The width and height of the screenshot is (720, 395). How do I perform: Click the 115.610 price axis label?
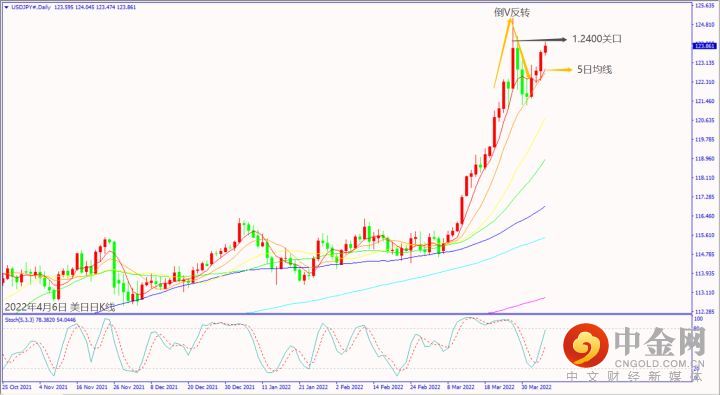point(705,235)
